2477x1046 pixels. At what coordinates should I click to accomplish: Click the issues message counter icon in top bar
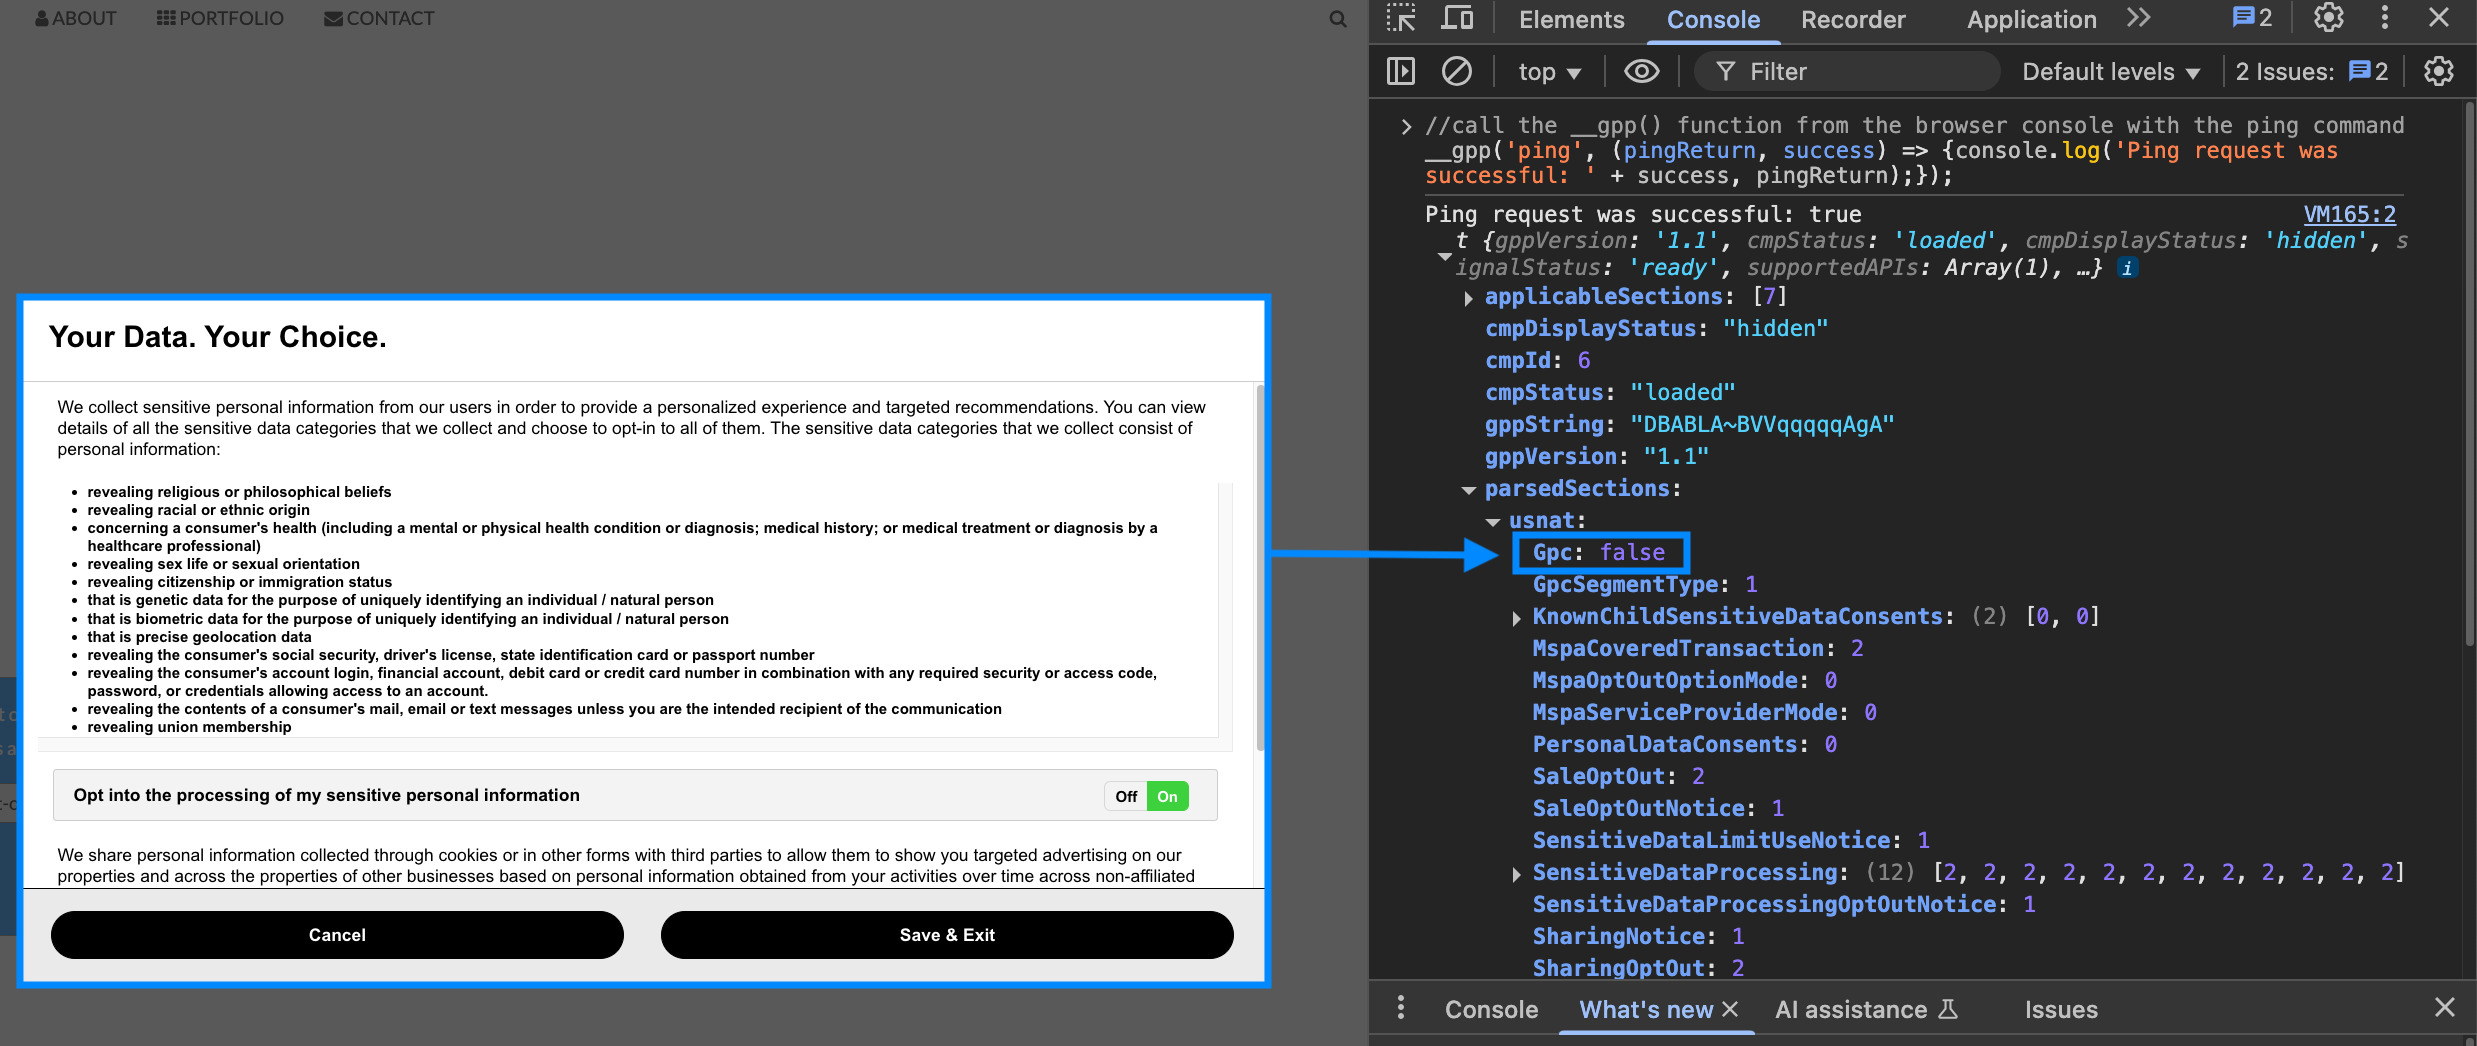2252,18
